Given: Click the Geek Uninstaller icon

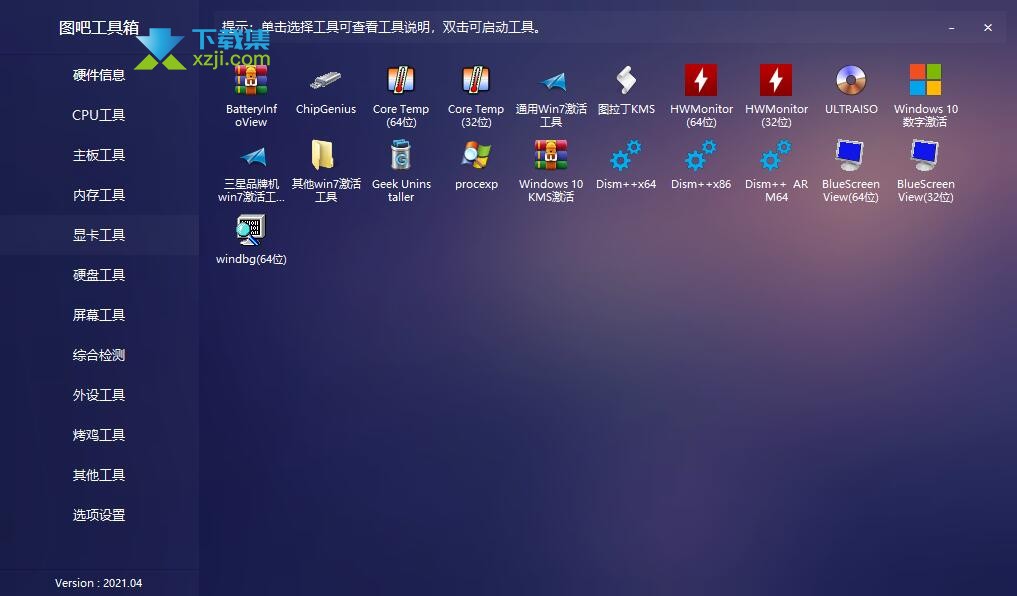Looking at the screenshot, I should [401, 156].
